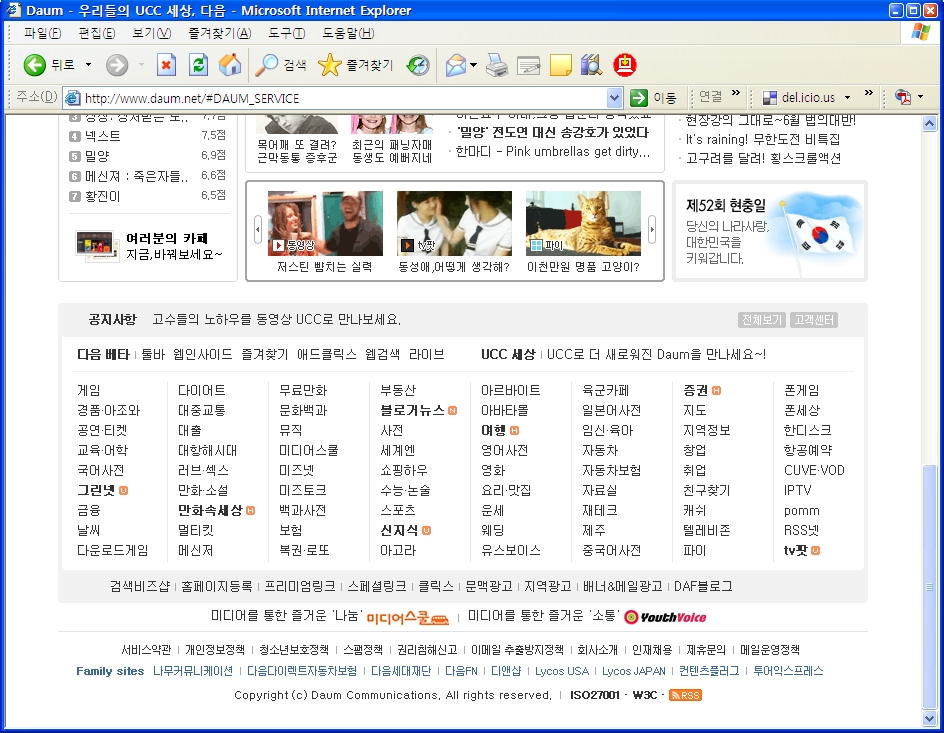
Task: Click 밀양 movie ranking entry
Action: coord(97,156)
